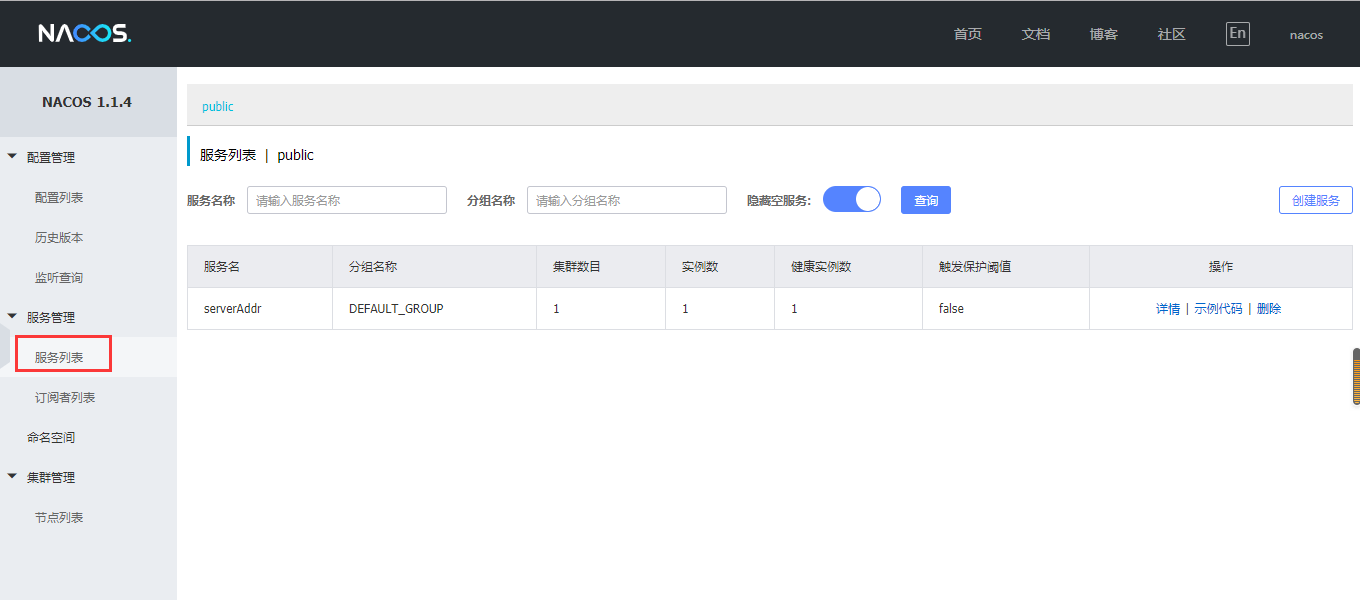
Task: Open 命名空间 in the sidebar
Action: (x=51, y=437)
